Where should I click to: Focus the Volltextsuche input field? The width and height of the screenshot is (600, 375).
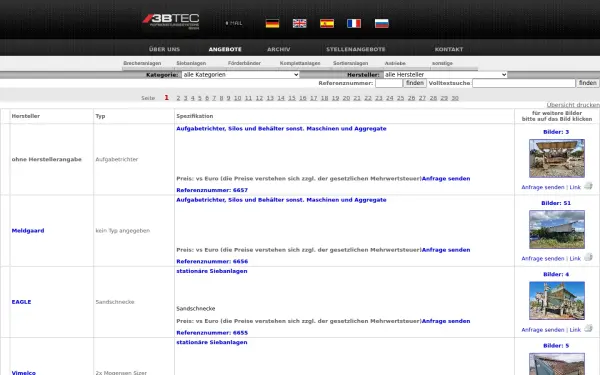point(524,83)
